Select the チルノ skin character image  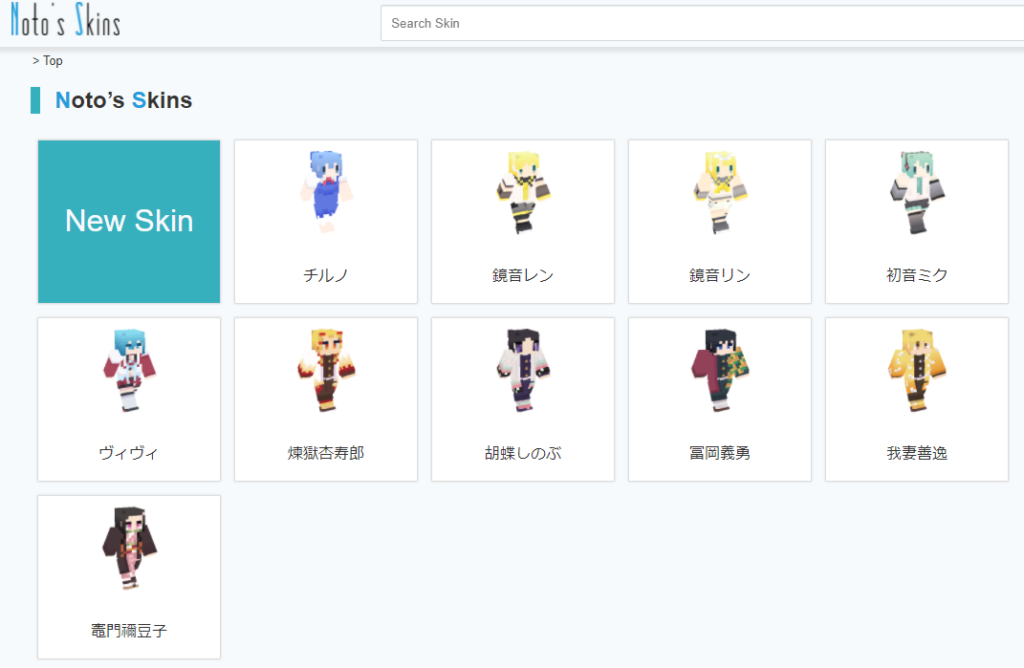click(325, 192)
